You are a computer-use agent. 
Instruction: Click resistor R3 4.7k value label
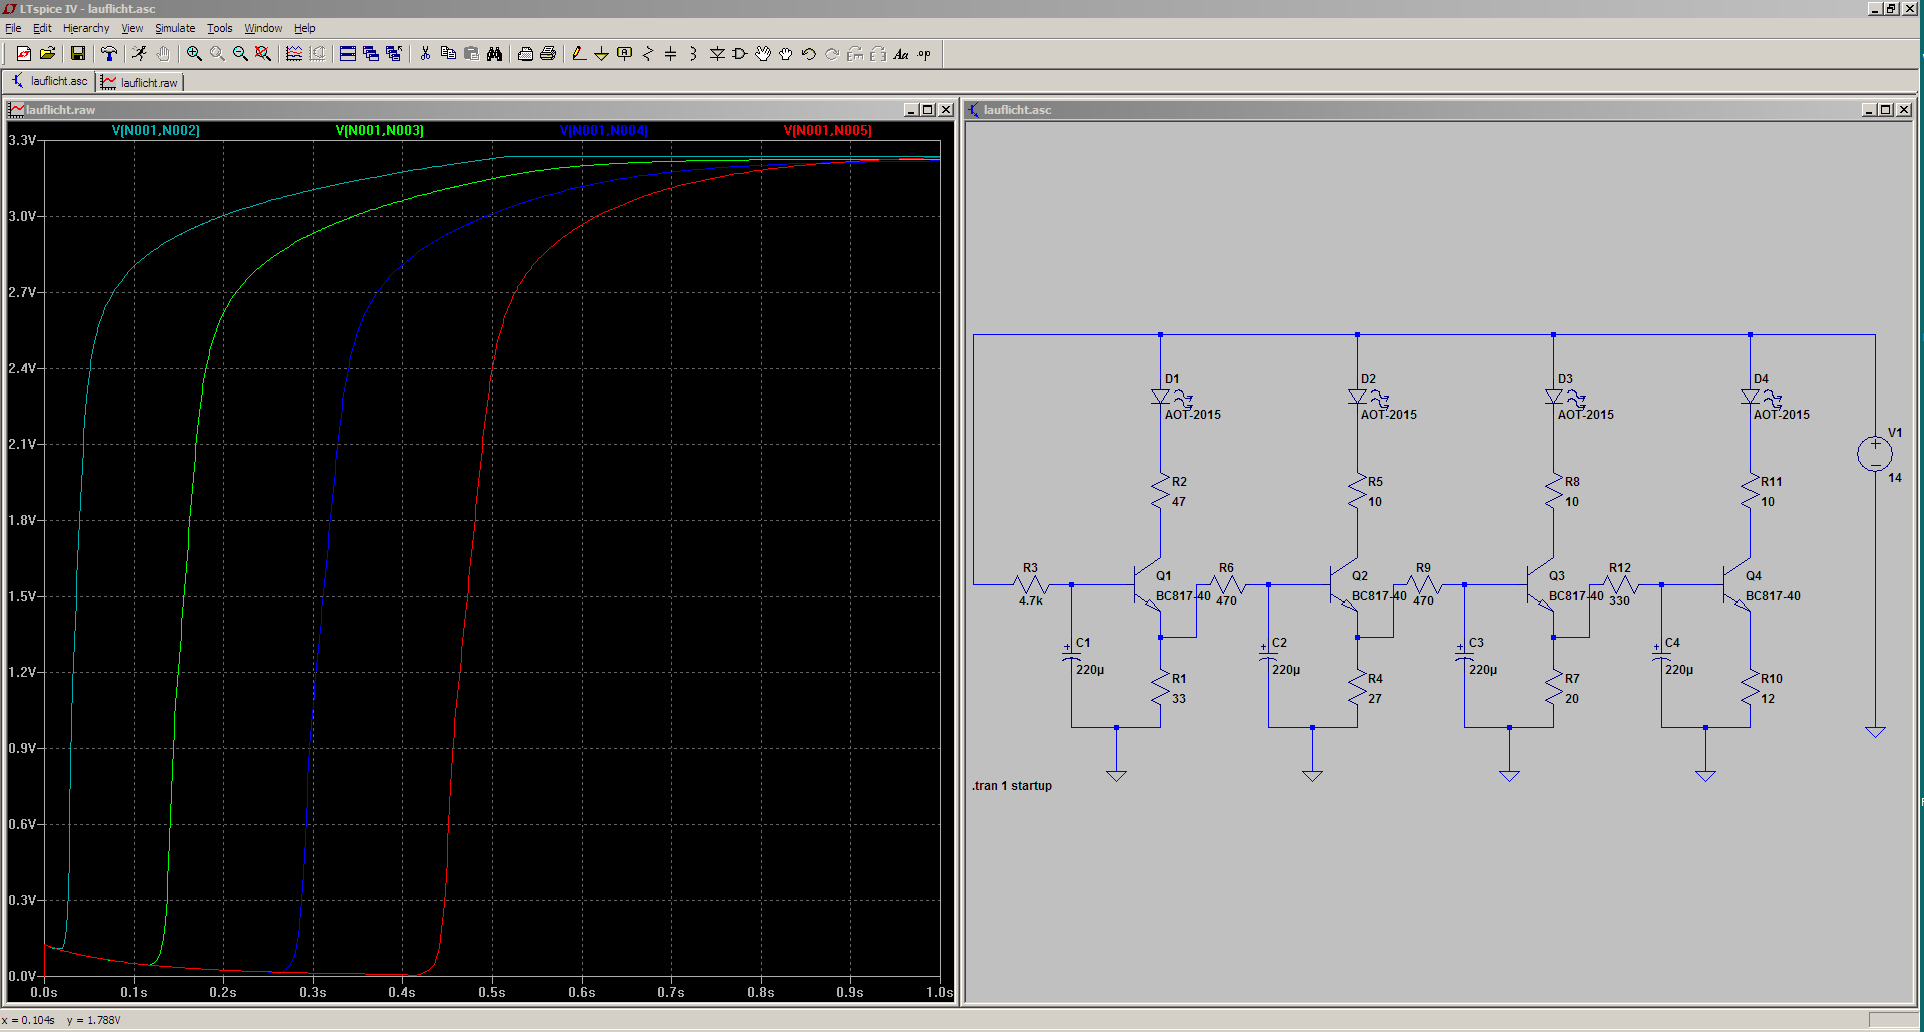pos(1031,601)
